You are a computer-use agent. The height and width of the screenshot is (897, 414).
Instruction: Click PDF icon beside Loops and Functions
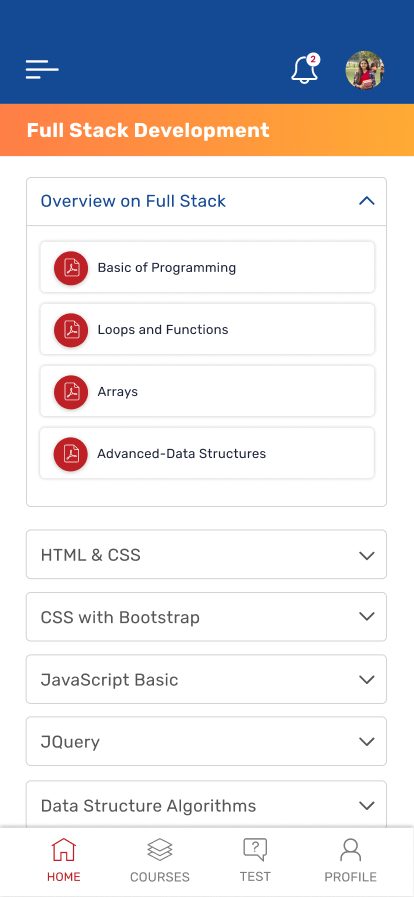(71, 330)
